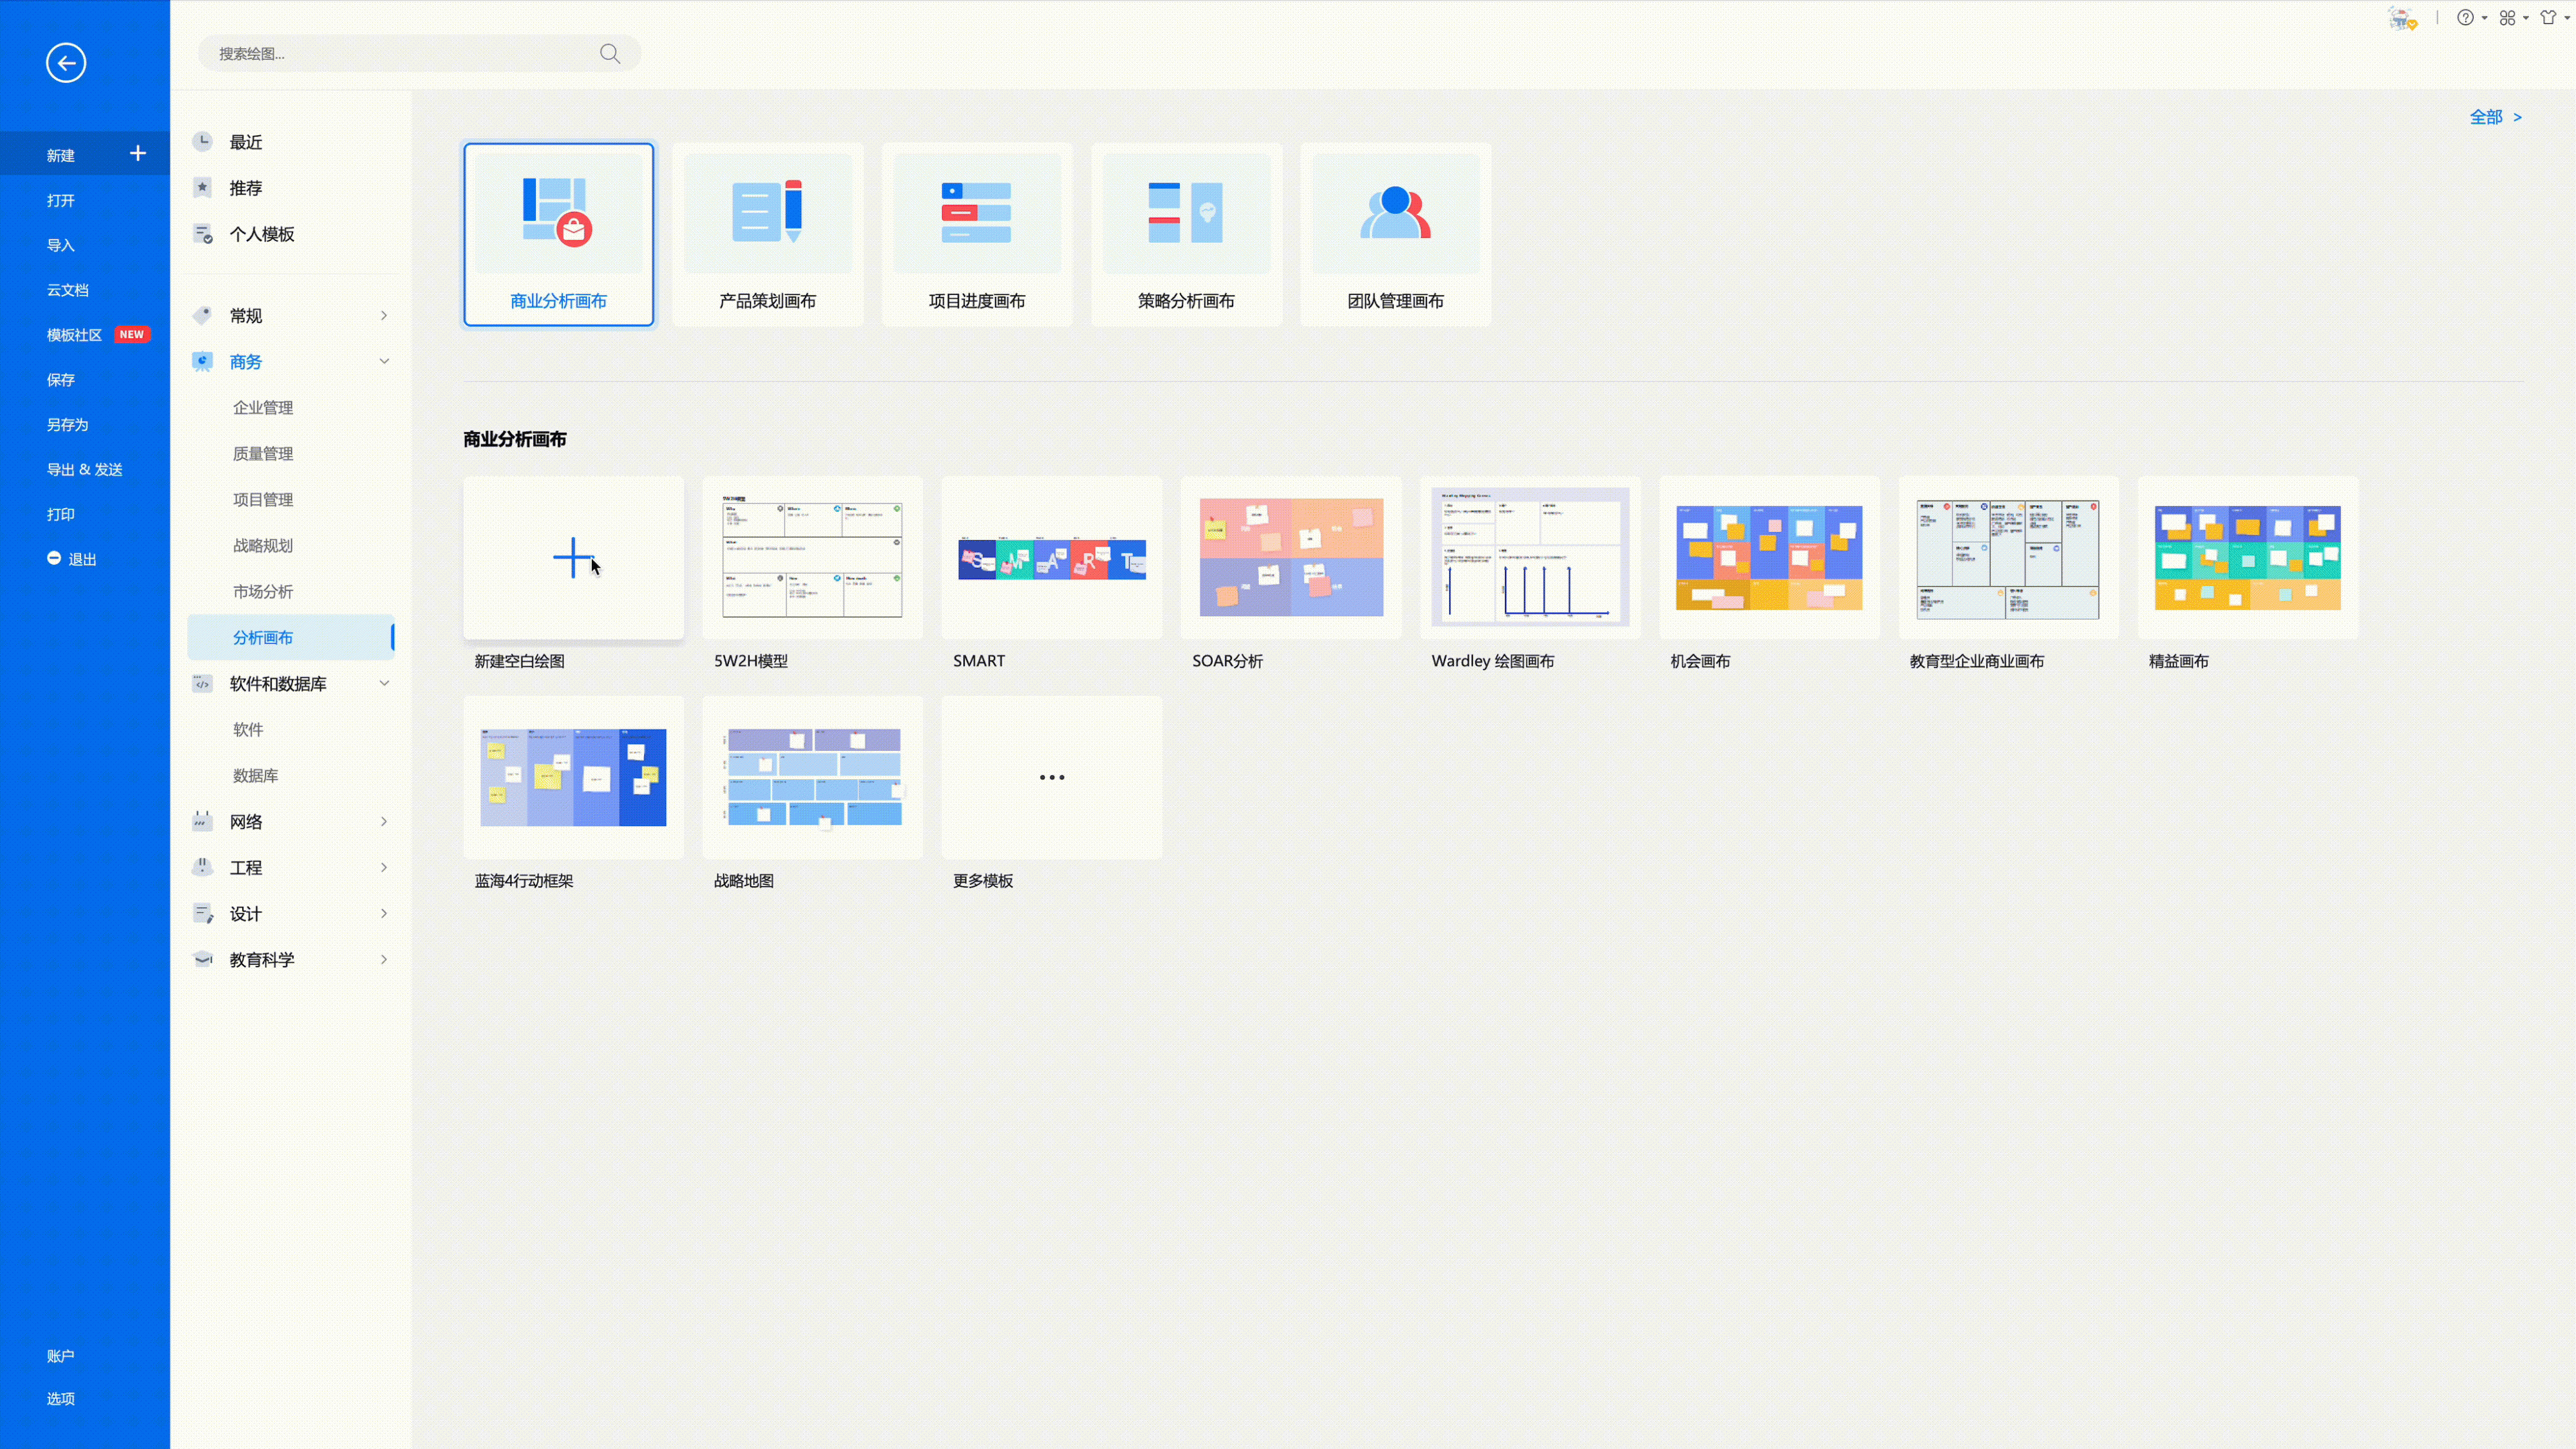Click the plus icon next to 新建

click(138, 153)
